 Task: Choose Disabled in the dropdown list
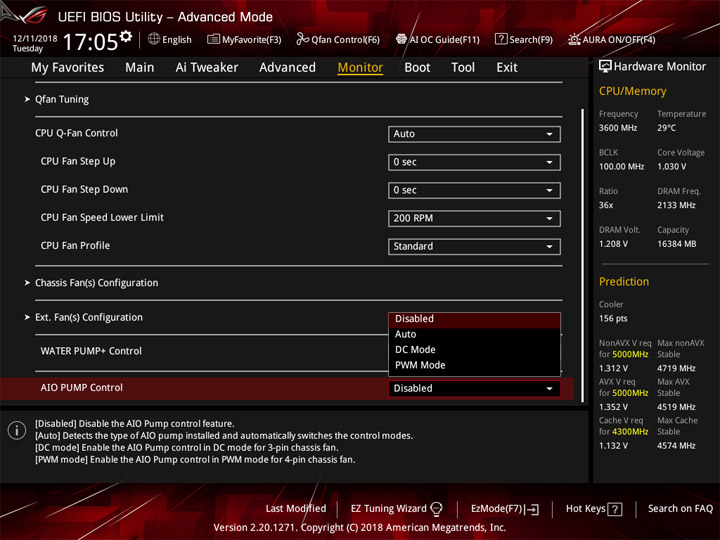474,319
